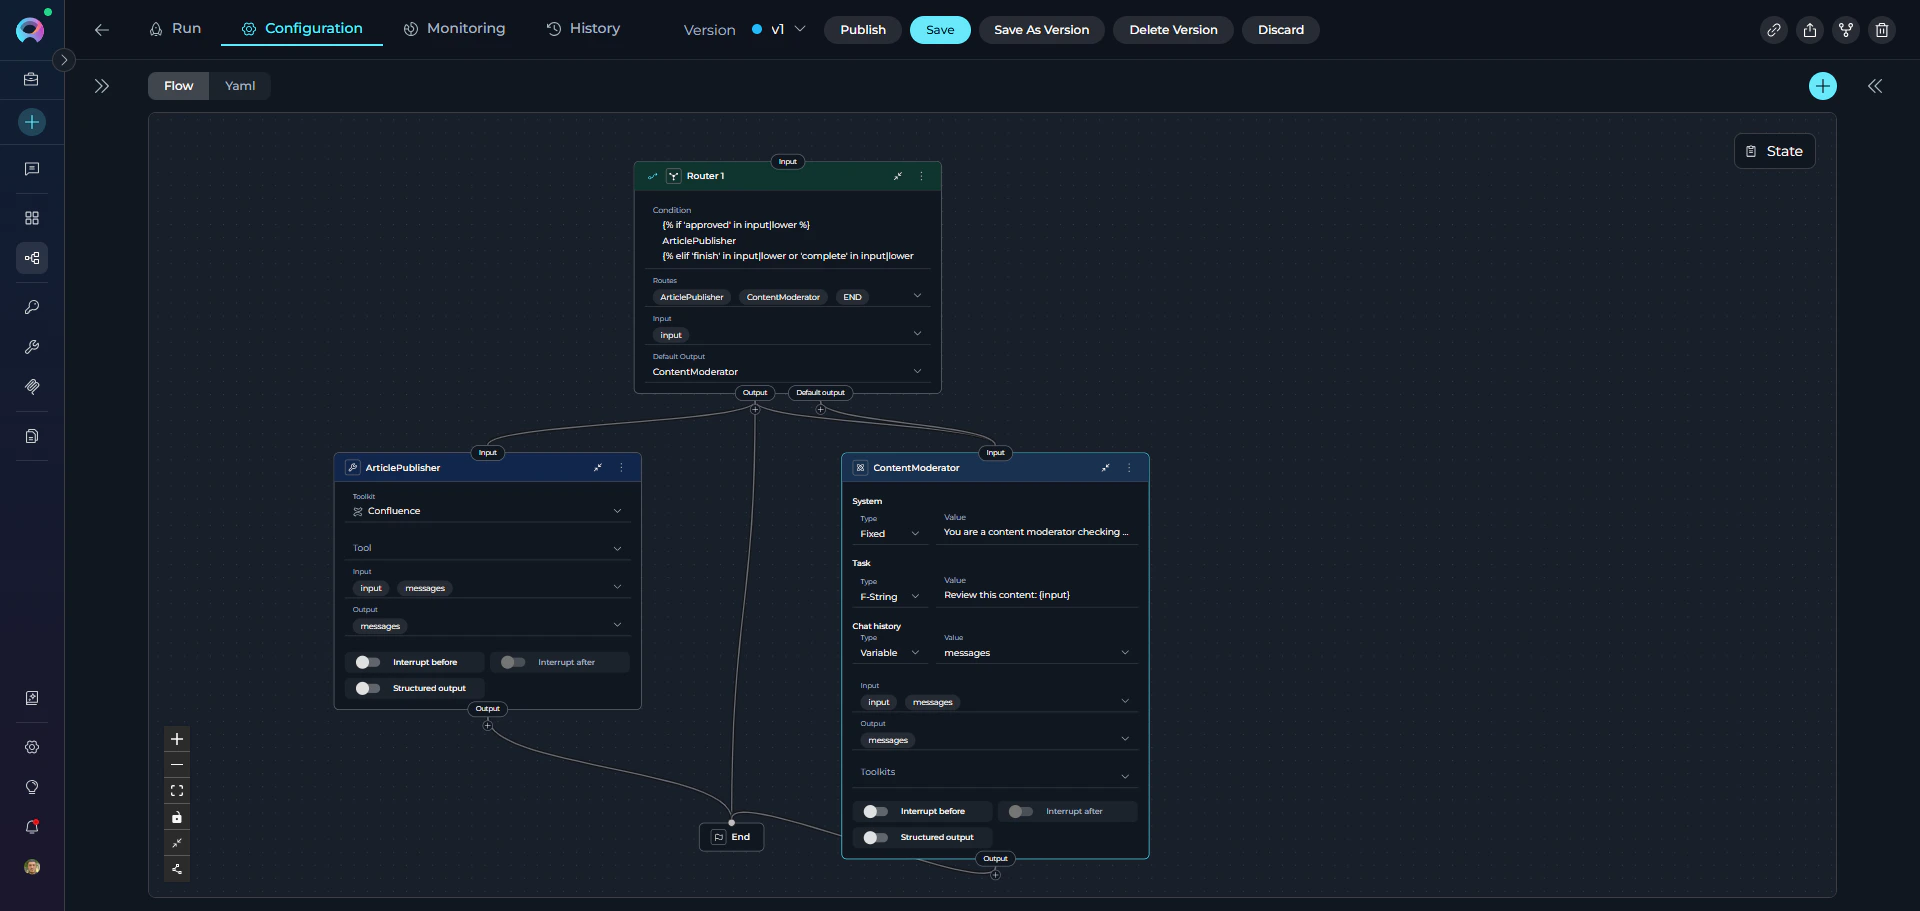Open the State panel on the canvas
Image resolution: width=1920 pixels, height=911 pixels.
[1774, 151]
